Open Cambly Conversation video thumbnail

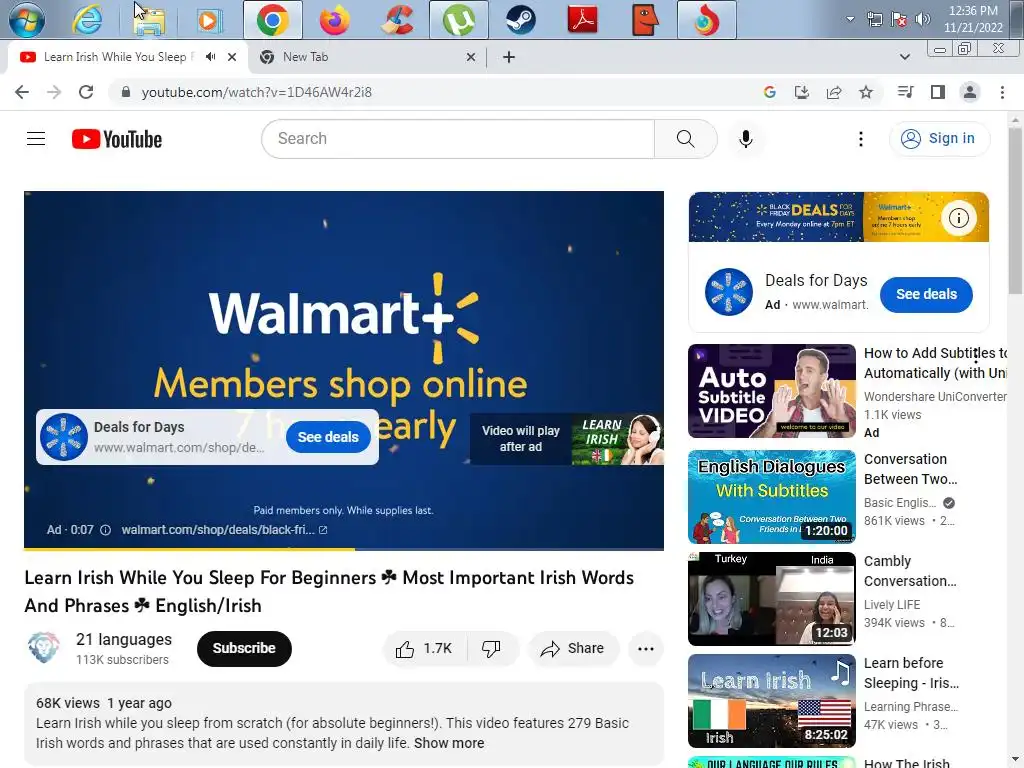771,599
